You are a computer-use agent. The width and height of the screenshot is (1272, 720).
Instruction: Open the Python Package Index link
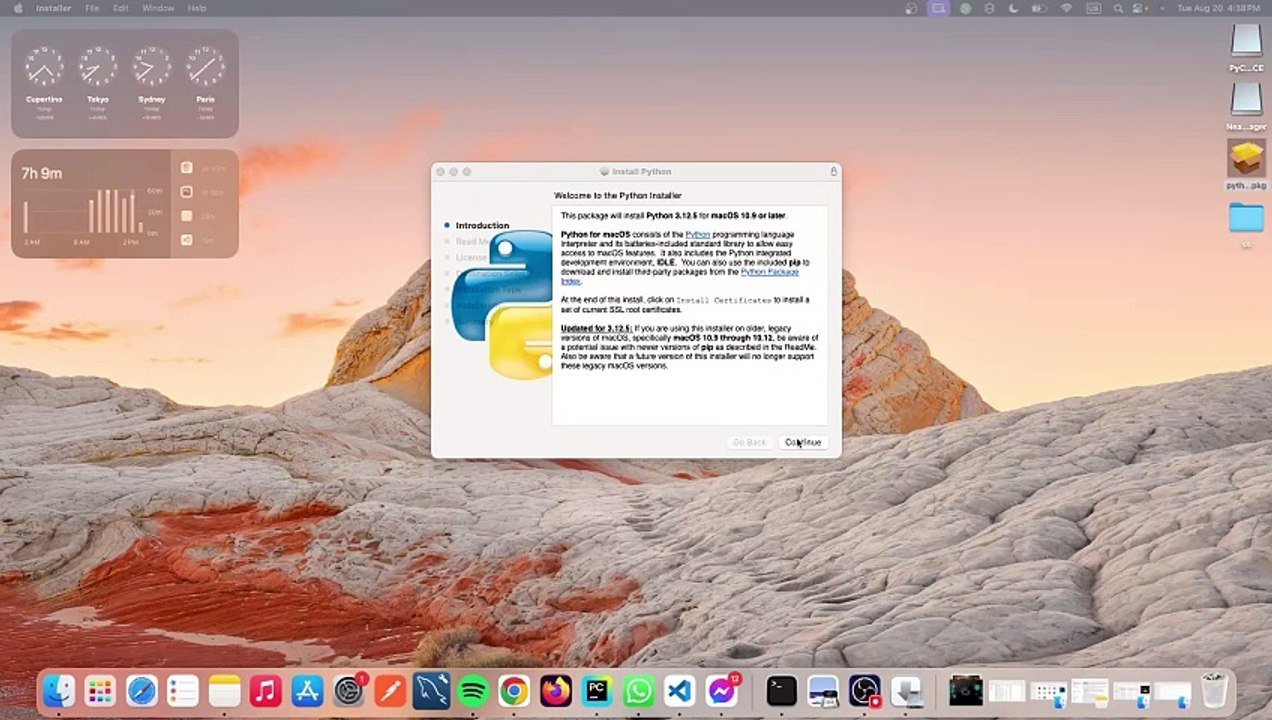(x=769, y=272)
